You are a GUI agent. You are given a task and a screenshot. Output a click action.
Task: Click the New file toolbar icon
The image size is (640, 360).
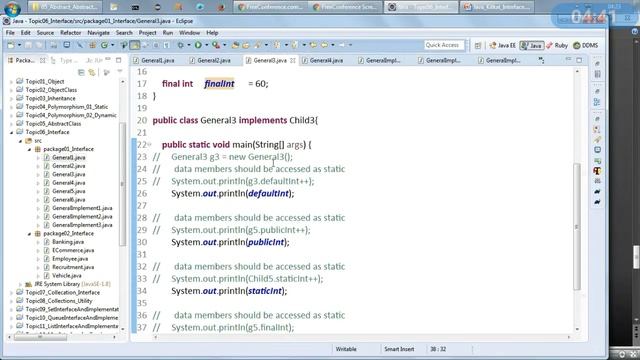(11, 45)
